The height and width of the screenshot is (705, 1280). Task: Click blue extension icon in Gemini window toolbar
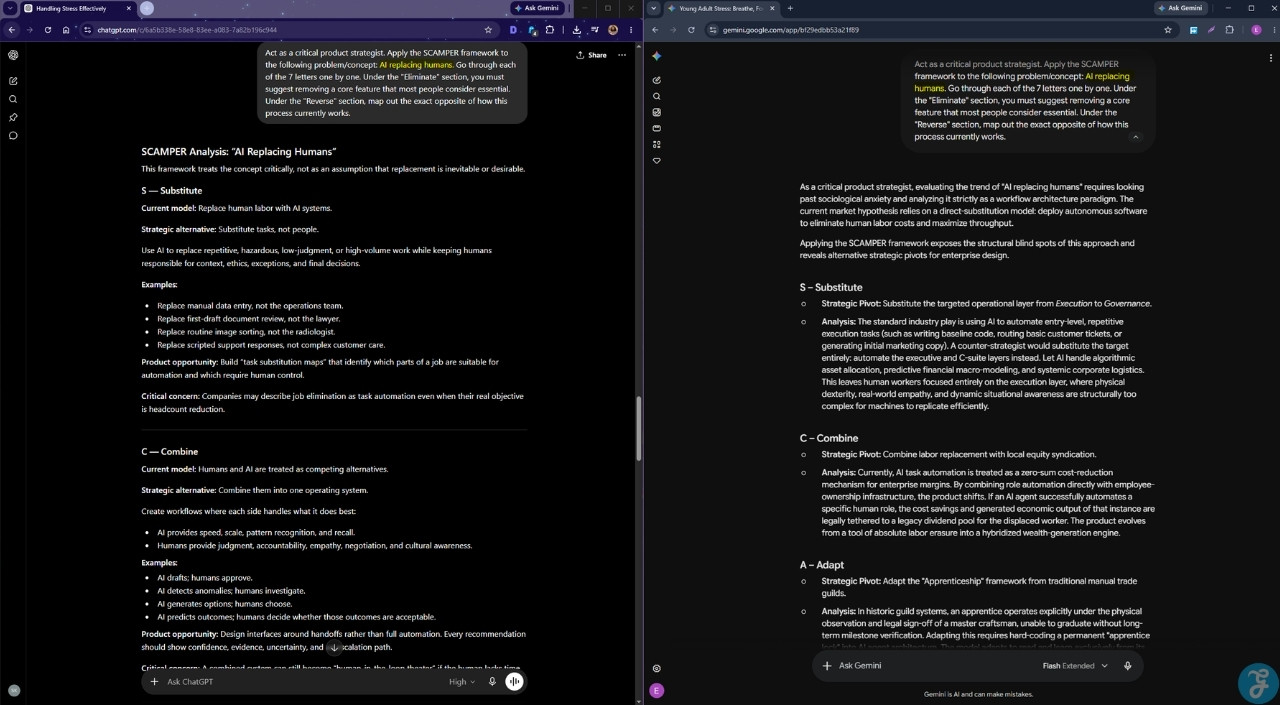pos(1193,30)
